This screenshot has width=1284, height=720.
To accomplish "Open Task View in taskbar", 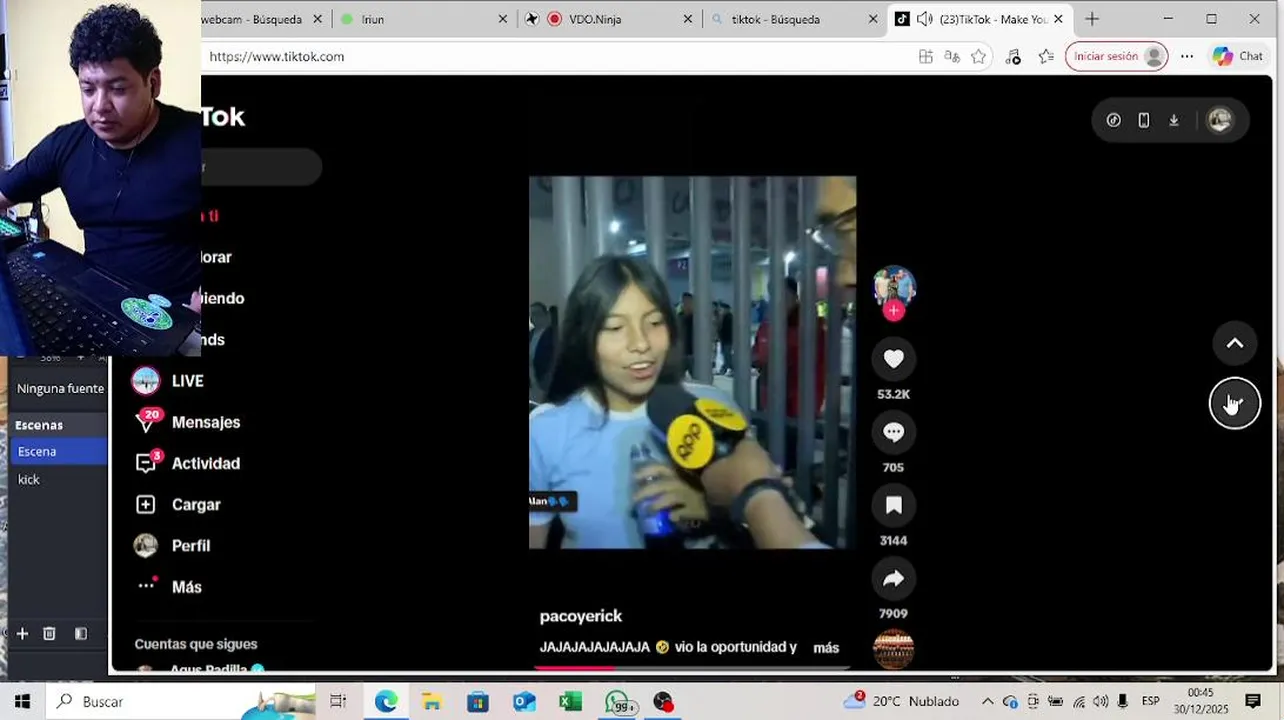I will click(x=338, y=702).
